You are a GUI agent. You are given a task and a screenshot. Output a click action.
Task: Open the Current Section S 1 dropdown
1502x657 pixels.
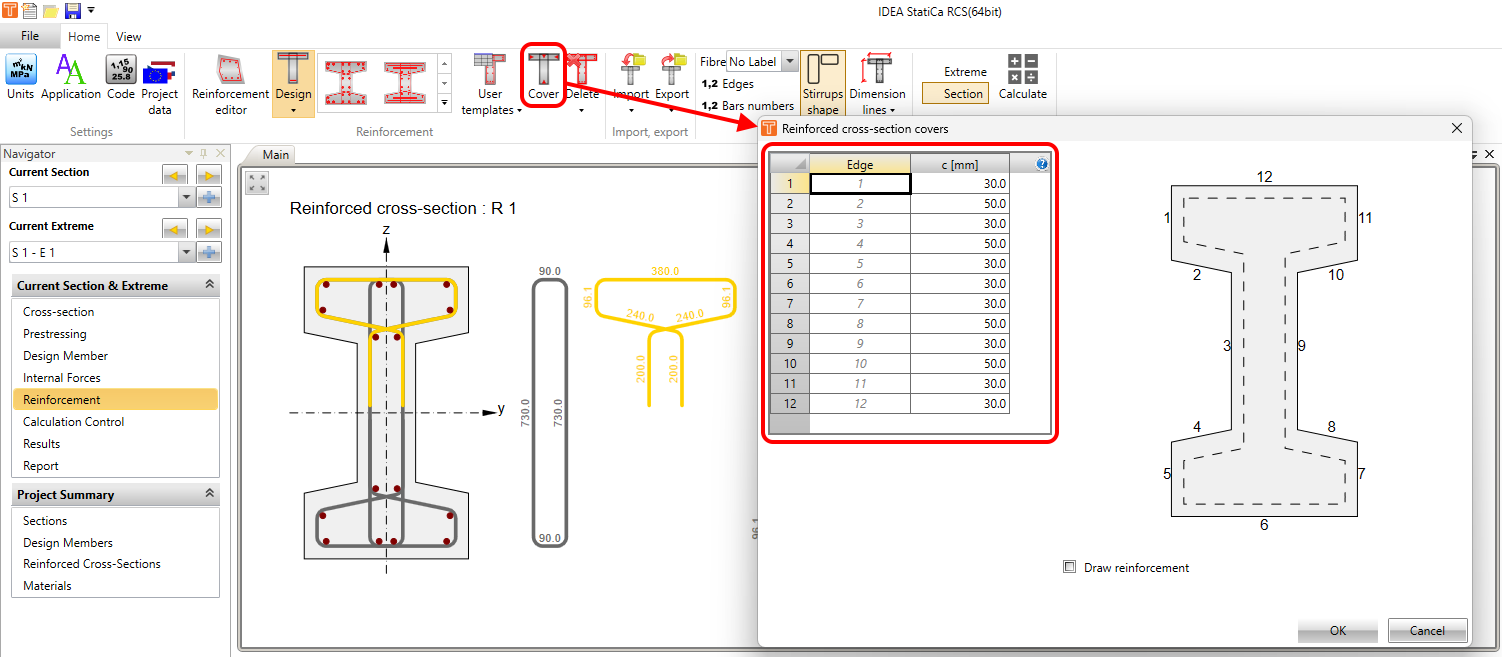click(185, 198)
